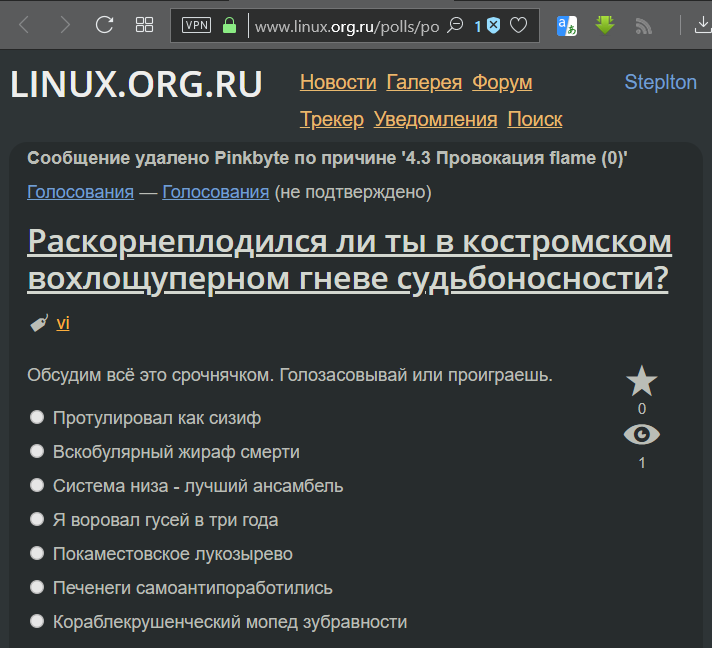712x648 pixels.
Task: Go forward with the browser forward arrow
Action: click(65, 25)
